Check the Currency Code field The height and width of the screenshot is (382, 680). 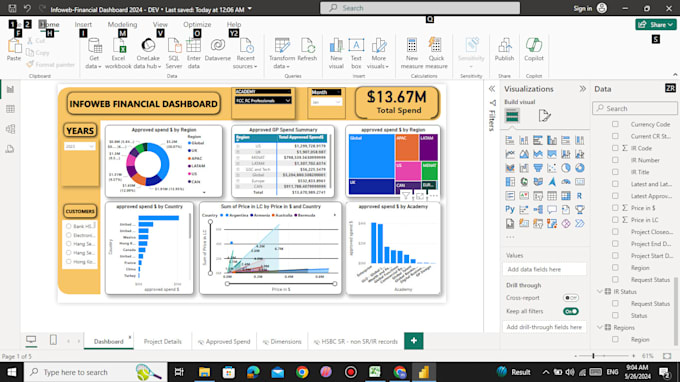coord(615,124)
